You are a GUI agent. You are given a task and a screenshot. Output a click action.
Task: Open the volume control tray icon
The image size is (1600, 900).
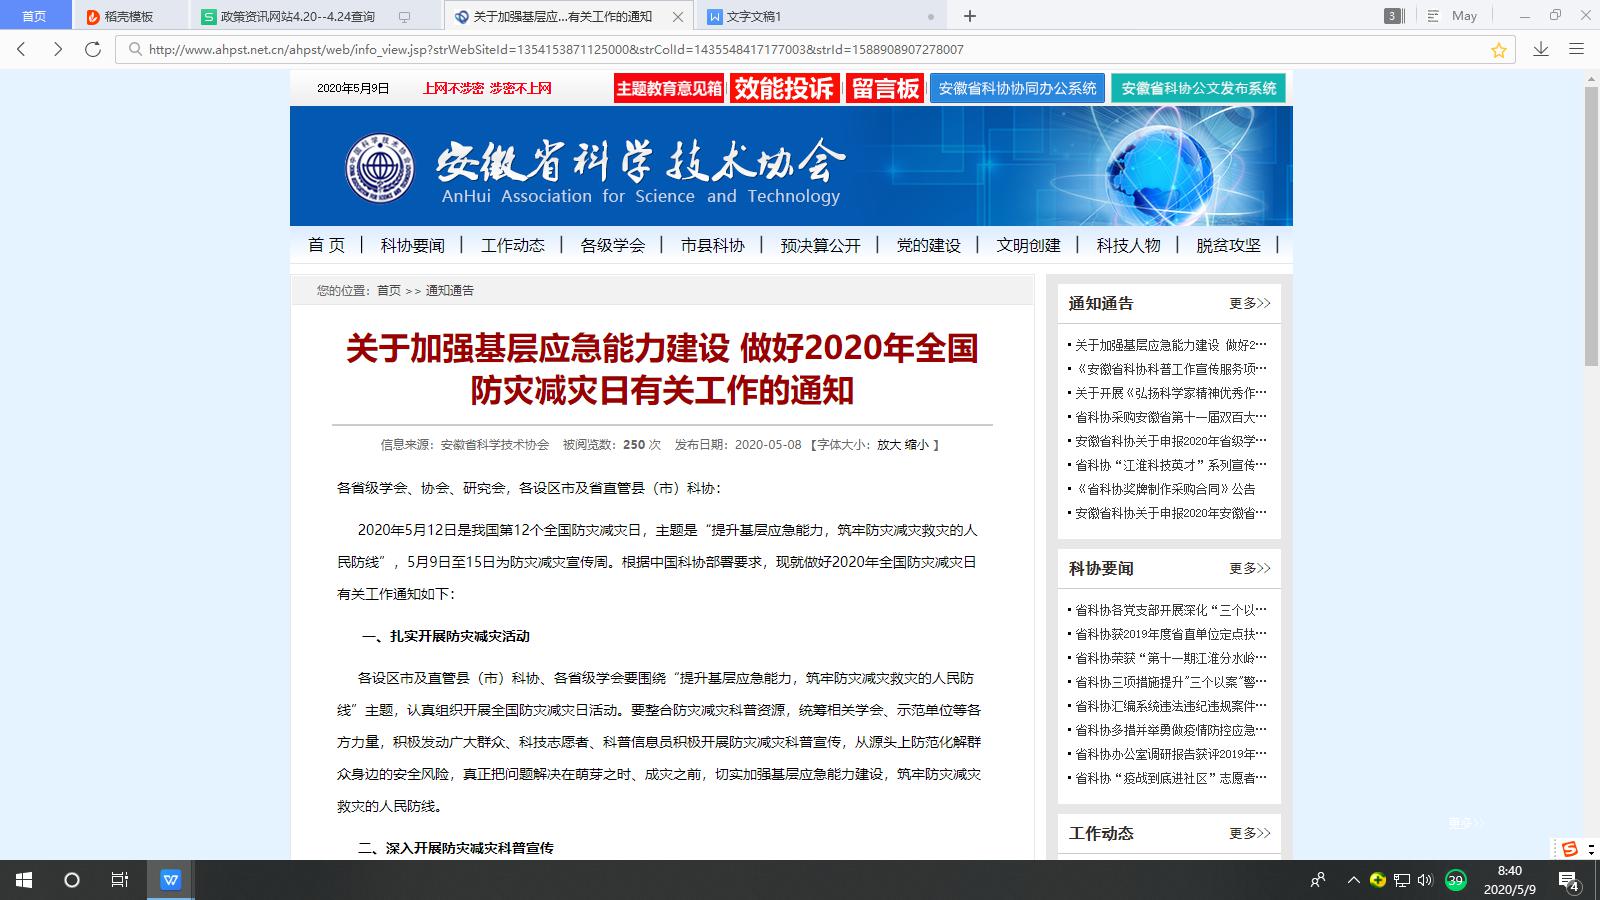coord(1425,880)
